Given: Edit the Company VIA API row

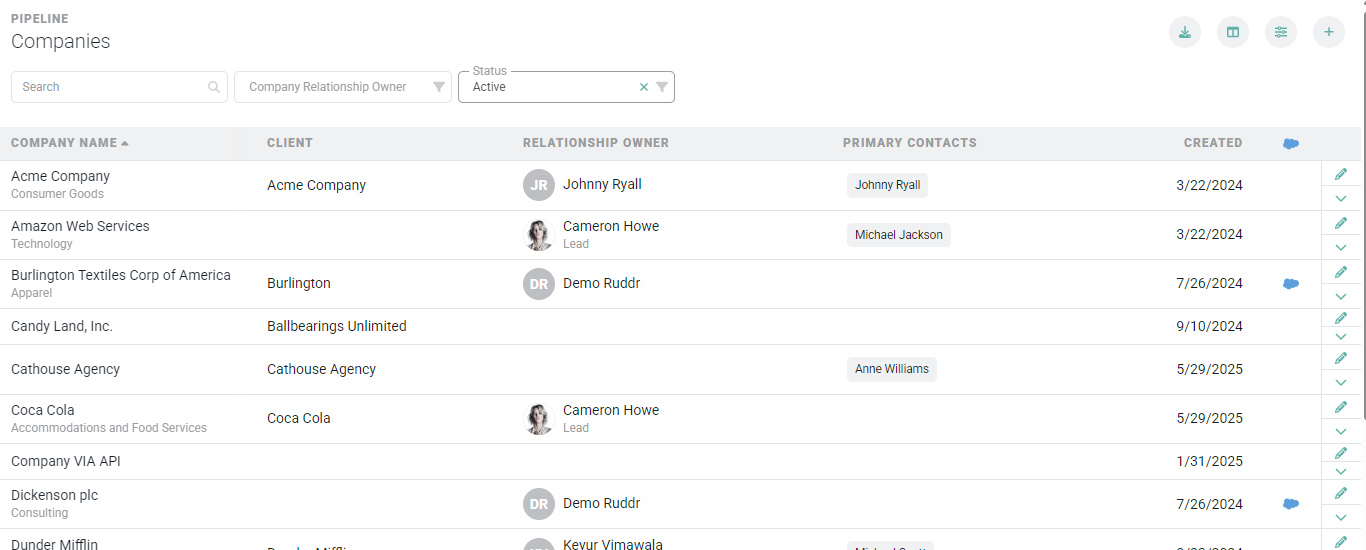Looking at the screenshot, I should (x=1341, y=453).
